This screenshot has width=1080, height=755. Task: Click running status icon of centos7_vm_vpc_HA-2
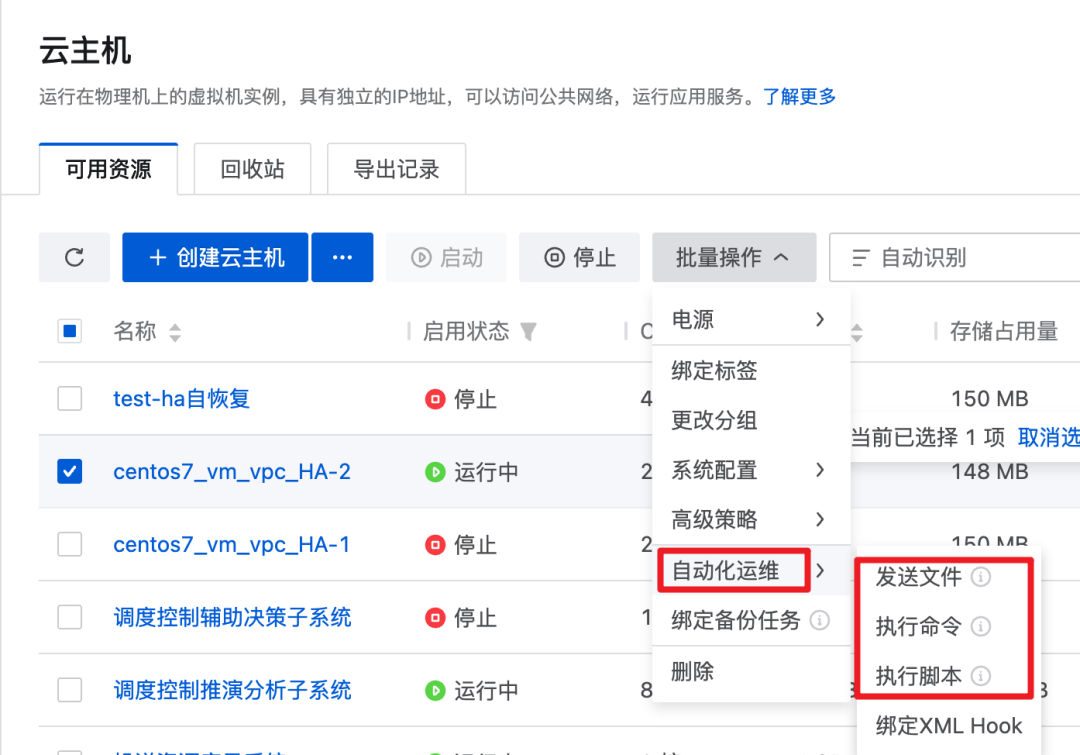[x=435, y=472]
